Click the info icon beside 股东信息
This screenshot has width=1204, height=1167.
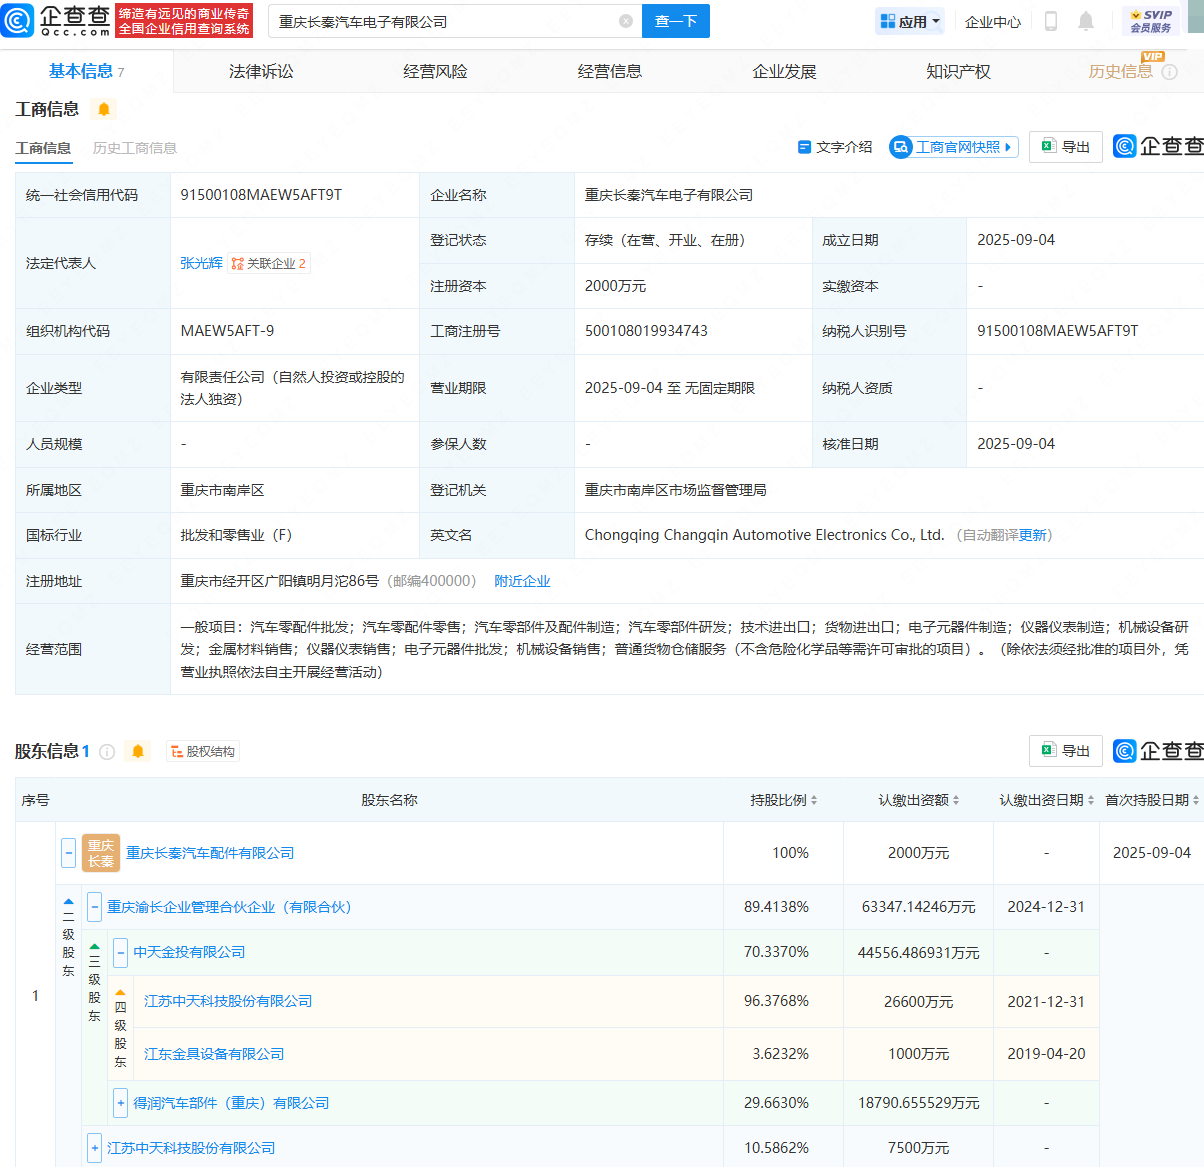pyautogui.click(x=107, y=752)
